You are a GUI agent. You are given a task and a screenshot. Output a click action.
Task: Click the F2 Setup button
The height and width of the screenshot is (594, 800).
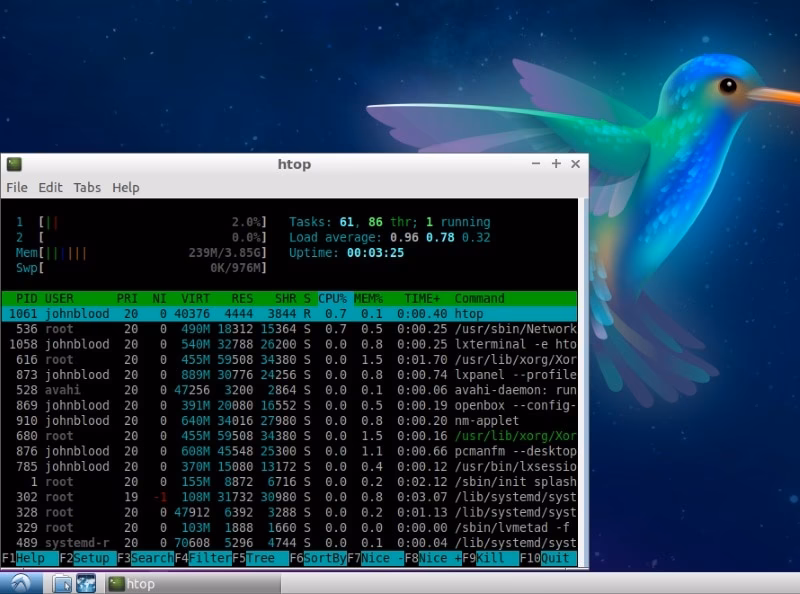point(88,558)
